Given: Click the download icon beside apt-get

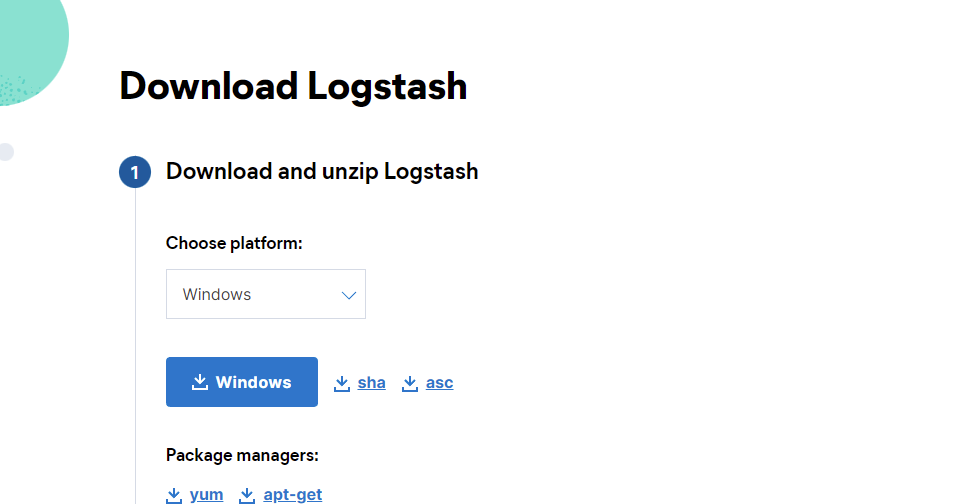Looking at the screenshot, I should pos(247,495).
